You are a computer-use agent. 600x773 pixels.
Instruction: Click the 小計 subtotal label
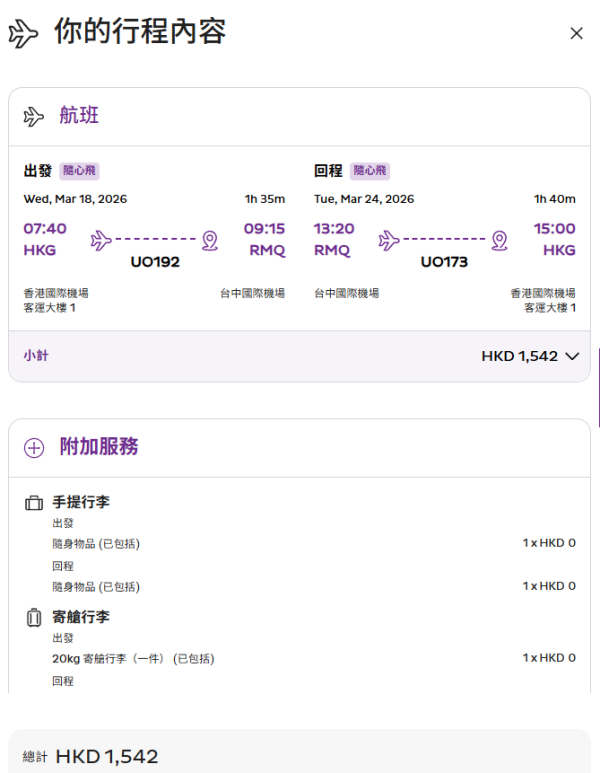coord(36,355)
